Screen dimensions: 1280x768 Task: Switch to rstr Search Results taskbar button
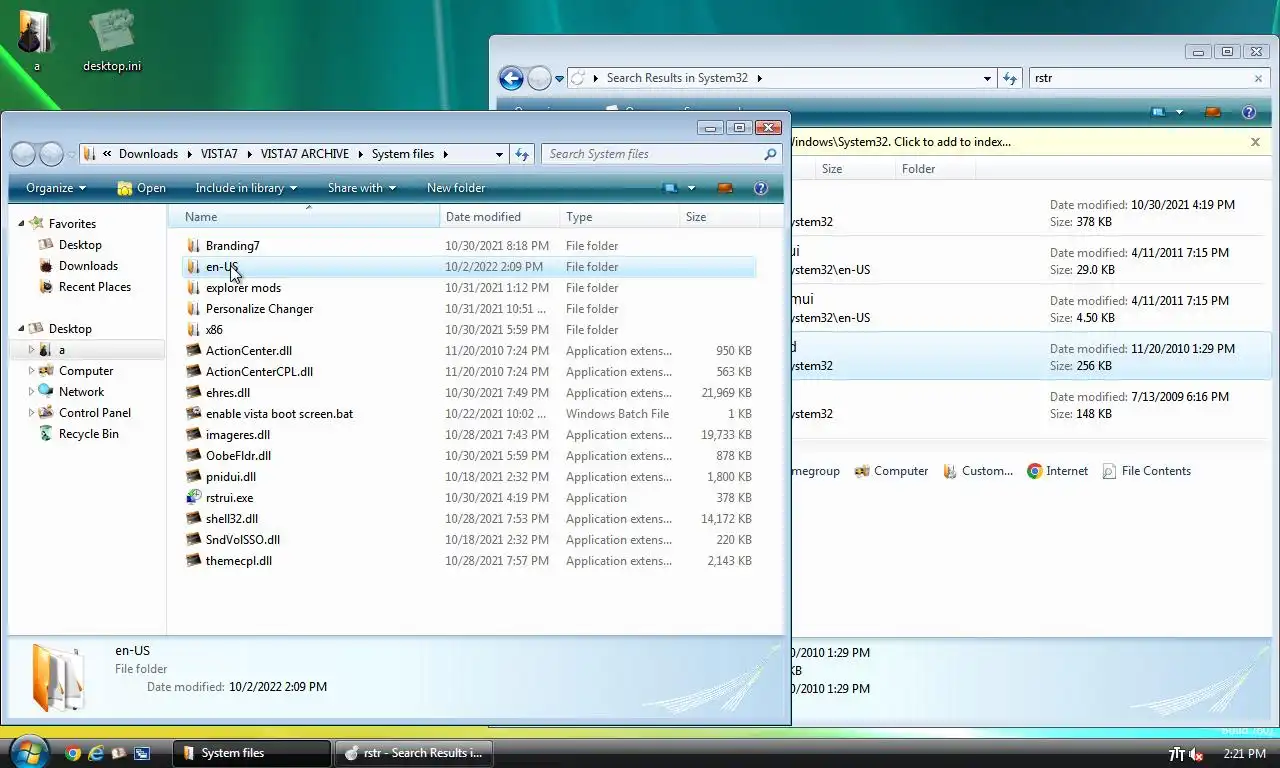413,753
